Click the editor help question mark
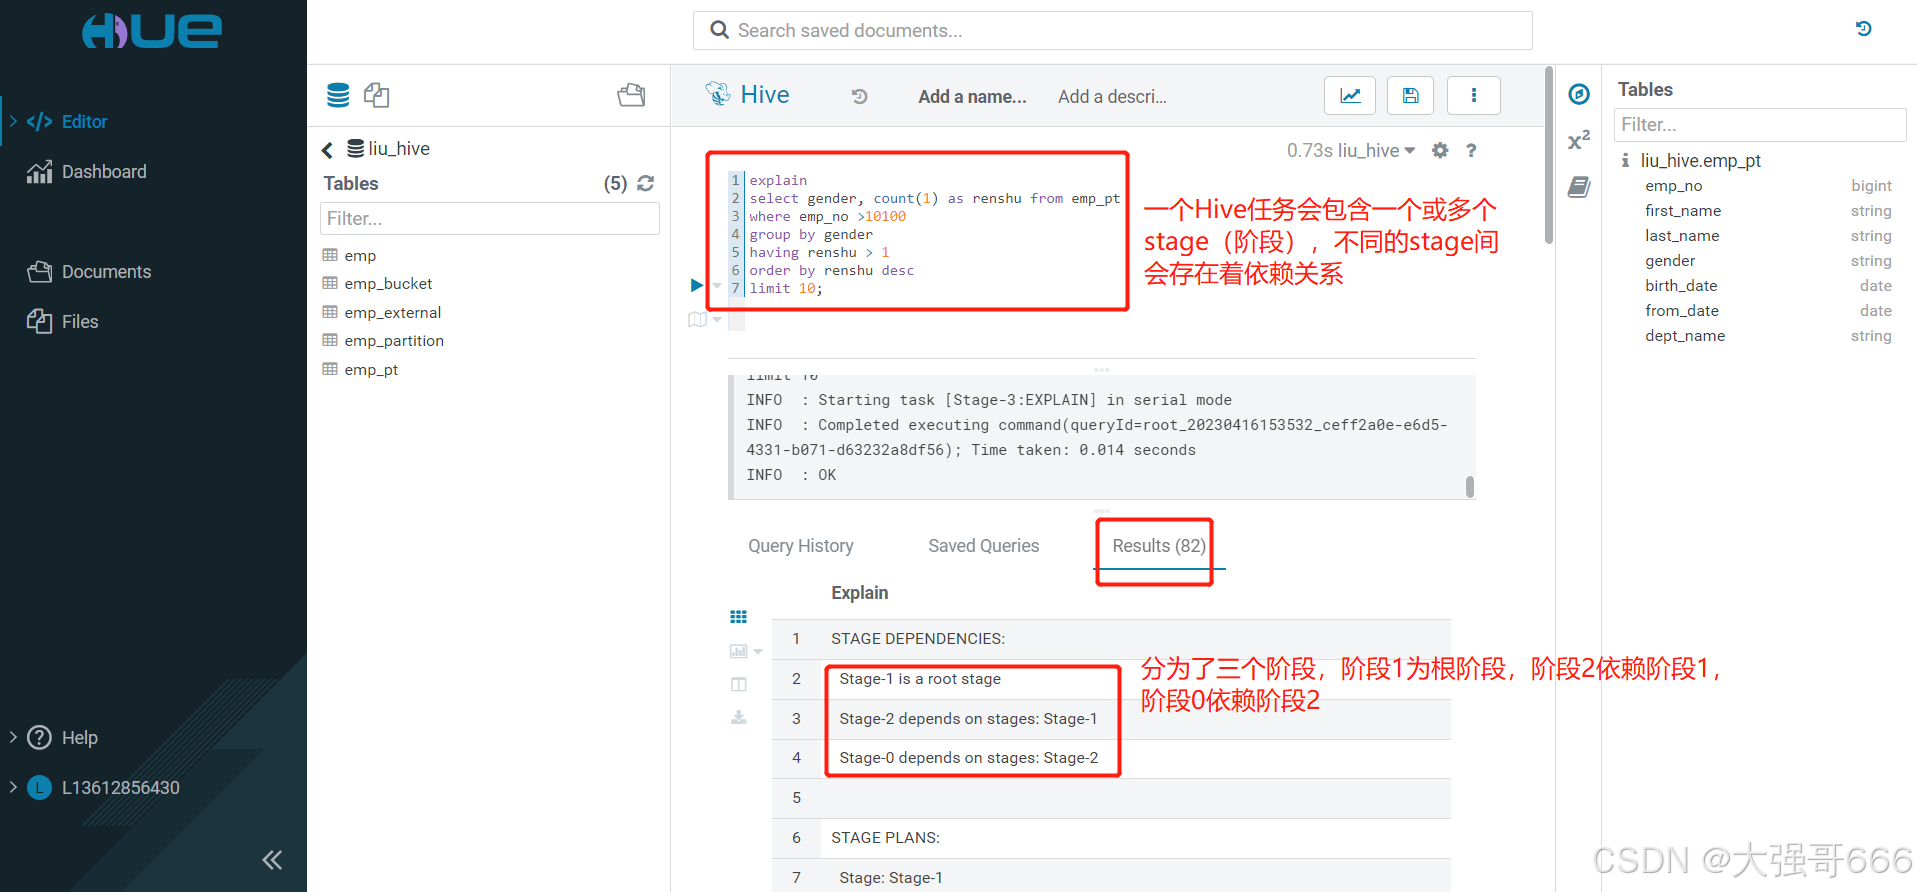Viewport: 1917px width, 892px height. tap(1471, 150)
